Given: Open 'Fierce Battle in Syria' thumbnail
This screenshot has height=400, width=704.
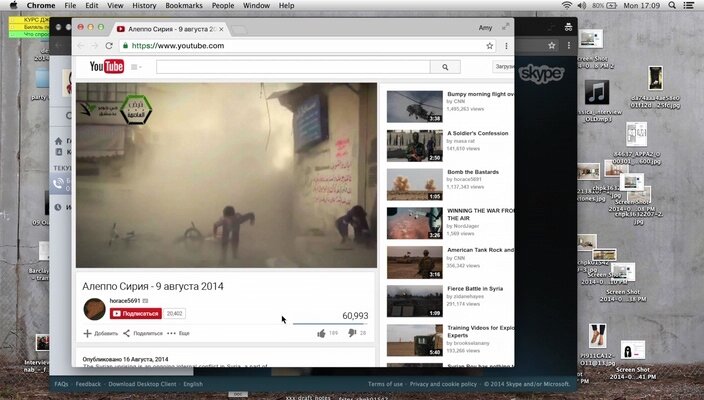Looking at the screenshot, I should point(414,301).
